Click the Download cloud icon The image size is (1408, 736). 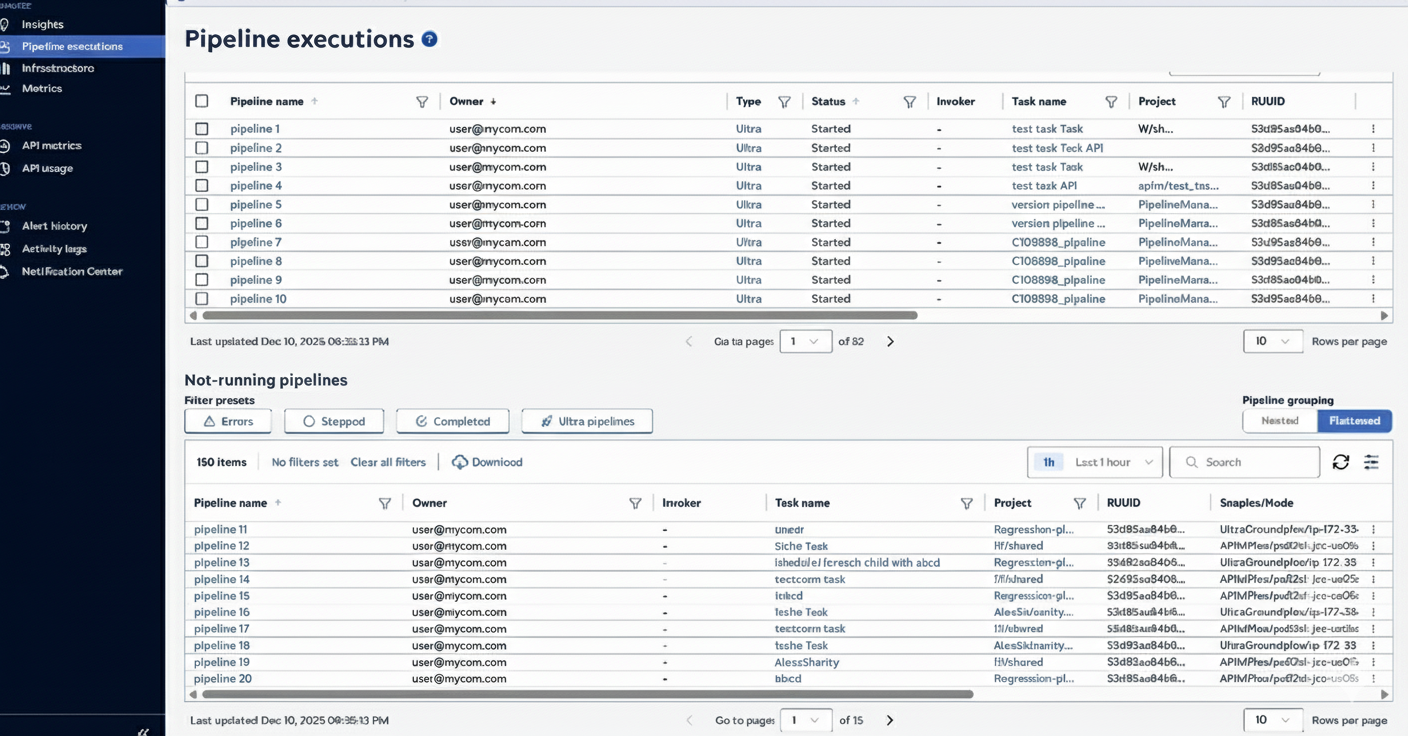point(460,462)
